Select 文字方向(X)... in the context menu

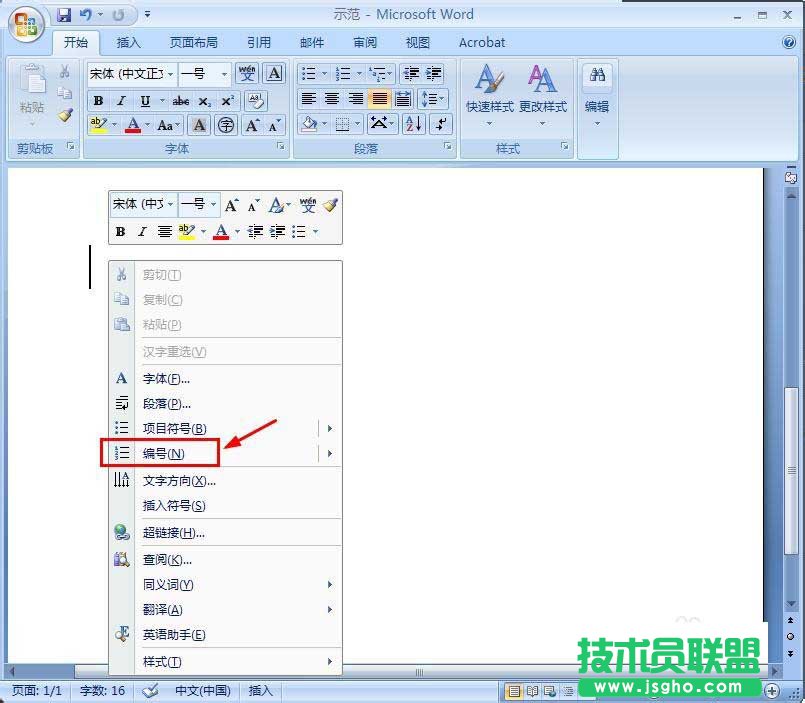225,481
